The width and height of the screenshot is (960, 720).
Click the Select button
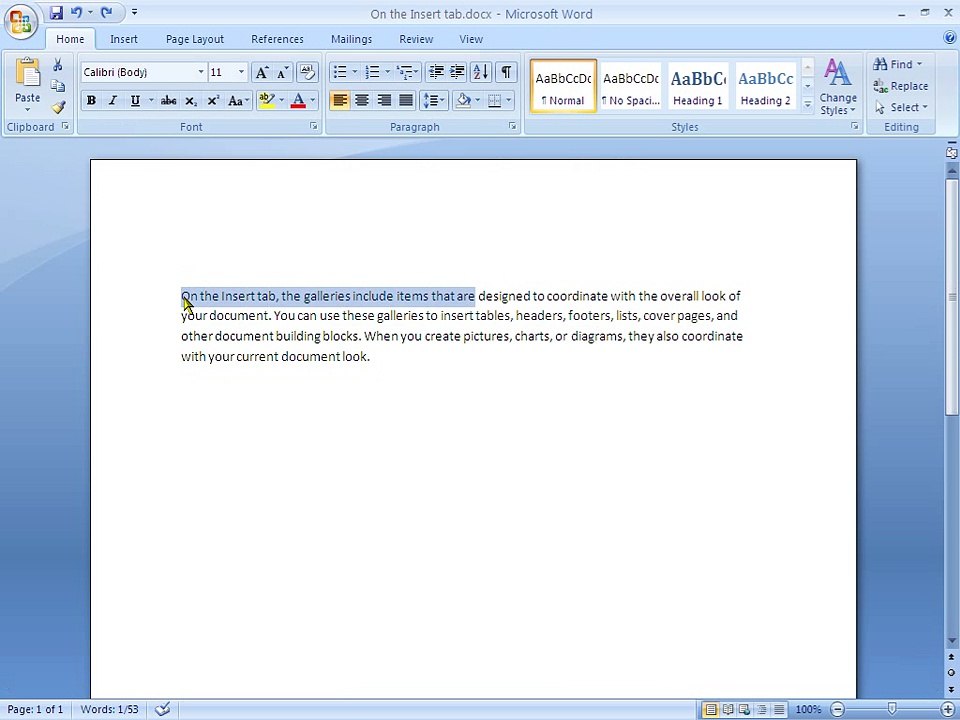pyautogui.click(x=901, y=107)
